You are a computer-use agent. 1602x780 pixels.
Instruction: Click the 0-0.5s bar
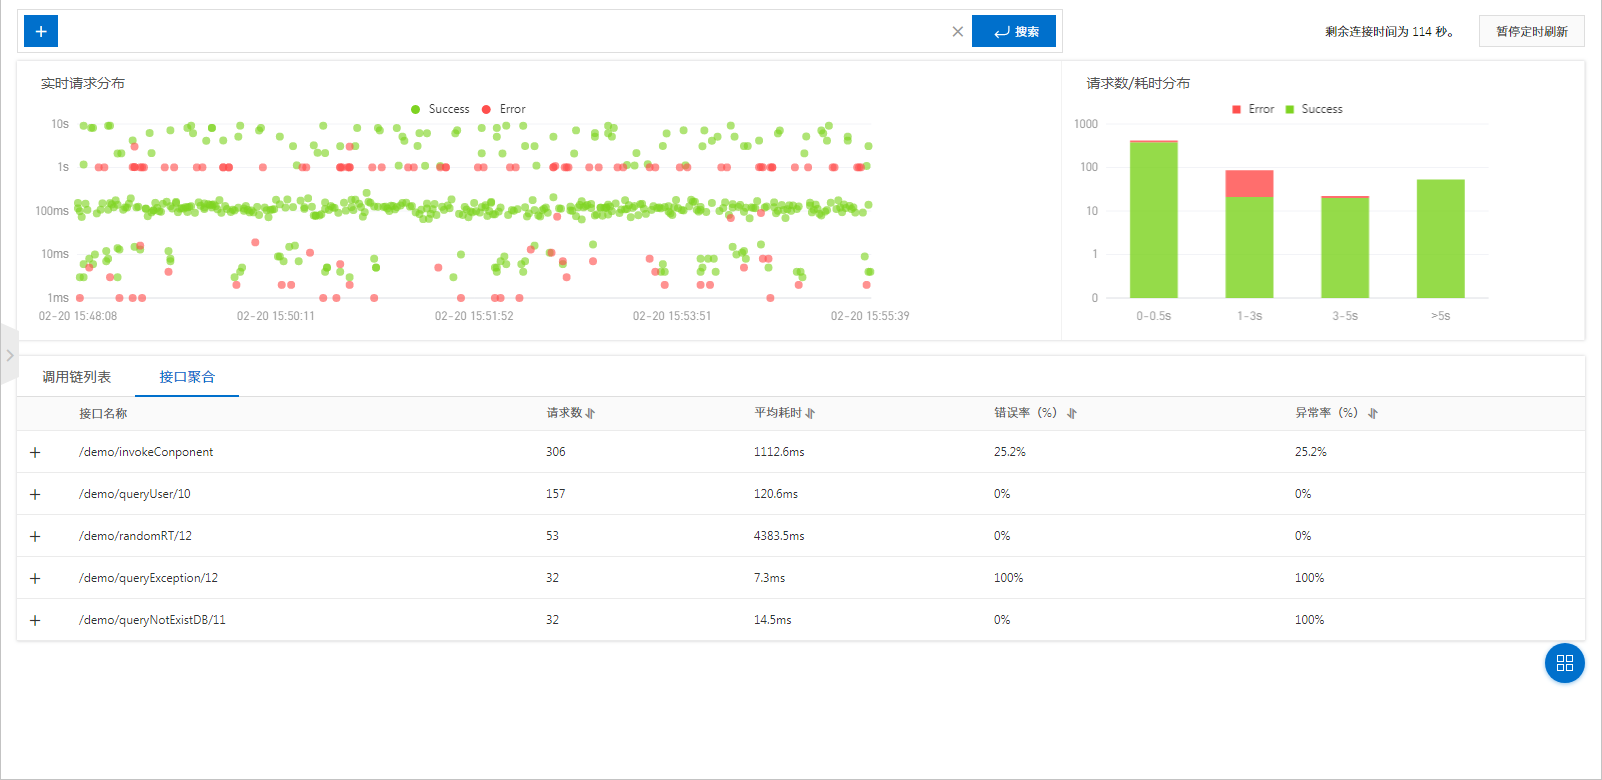1153,219
